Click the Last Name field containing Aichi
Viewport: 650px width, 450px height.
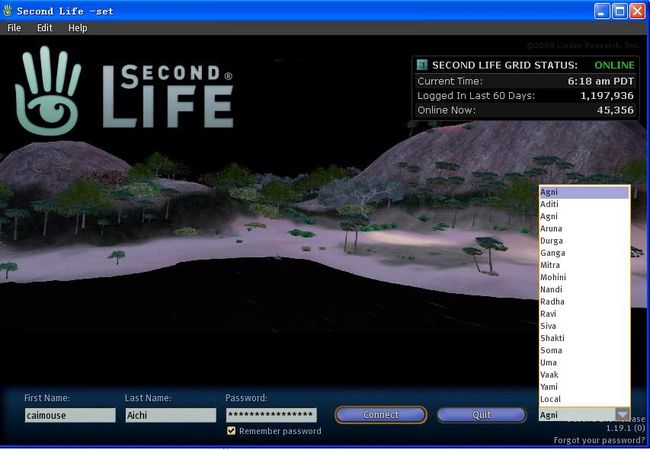(x=171, y=415)
